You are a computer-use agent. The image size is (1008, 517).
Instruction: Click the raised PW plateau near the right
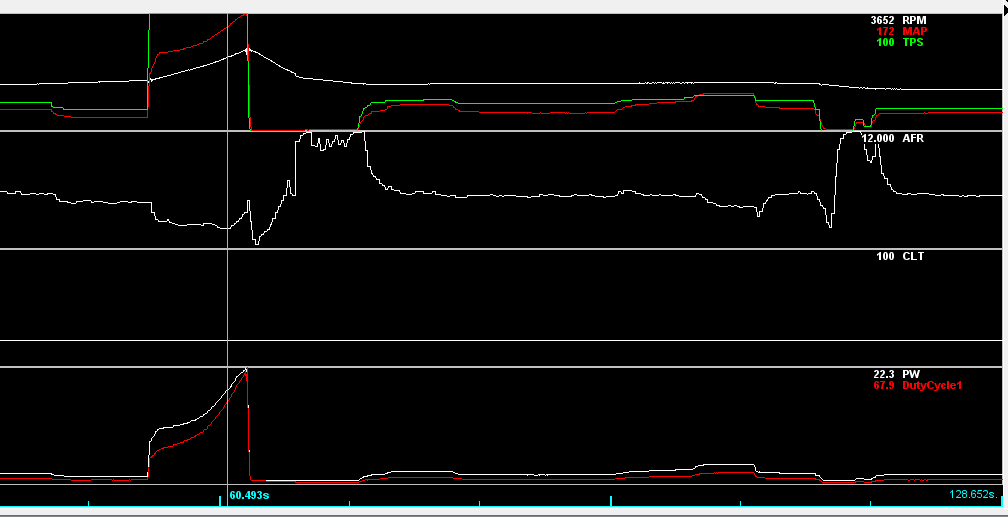coord(727,466)
